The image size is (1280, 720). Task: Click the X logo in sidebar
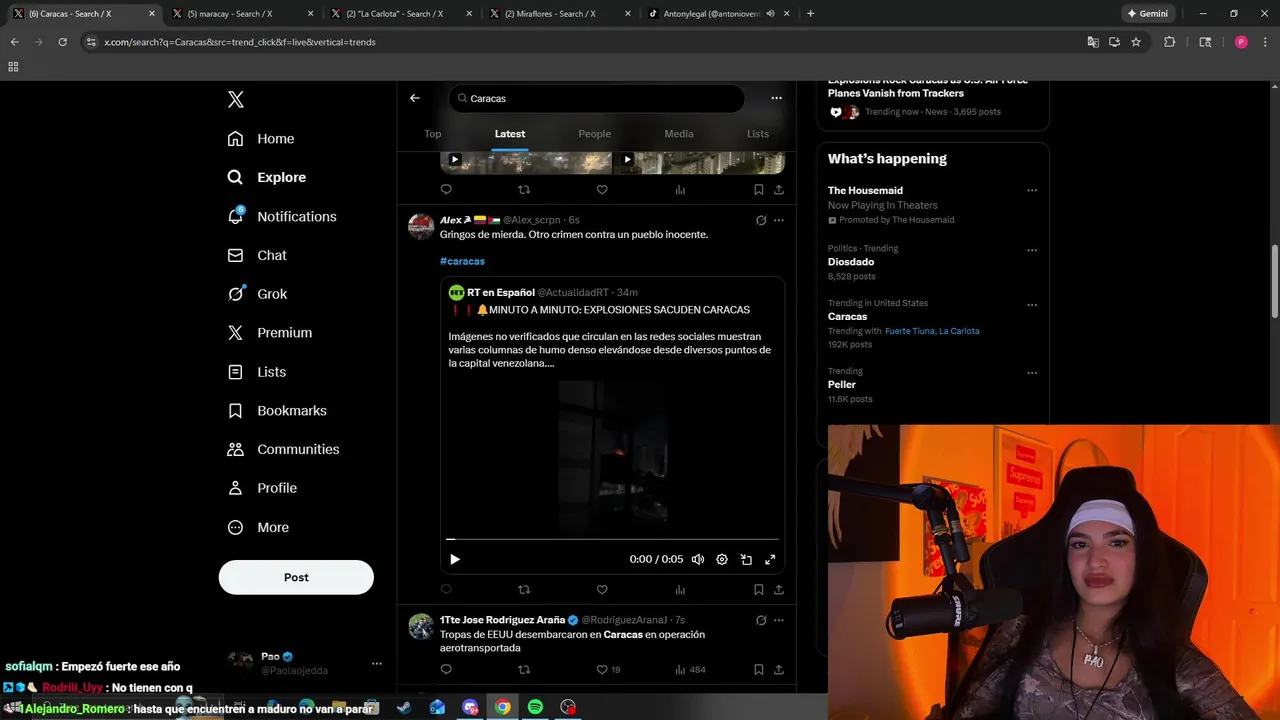click(x=236, y=99)
